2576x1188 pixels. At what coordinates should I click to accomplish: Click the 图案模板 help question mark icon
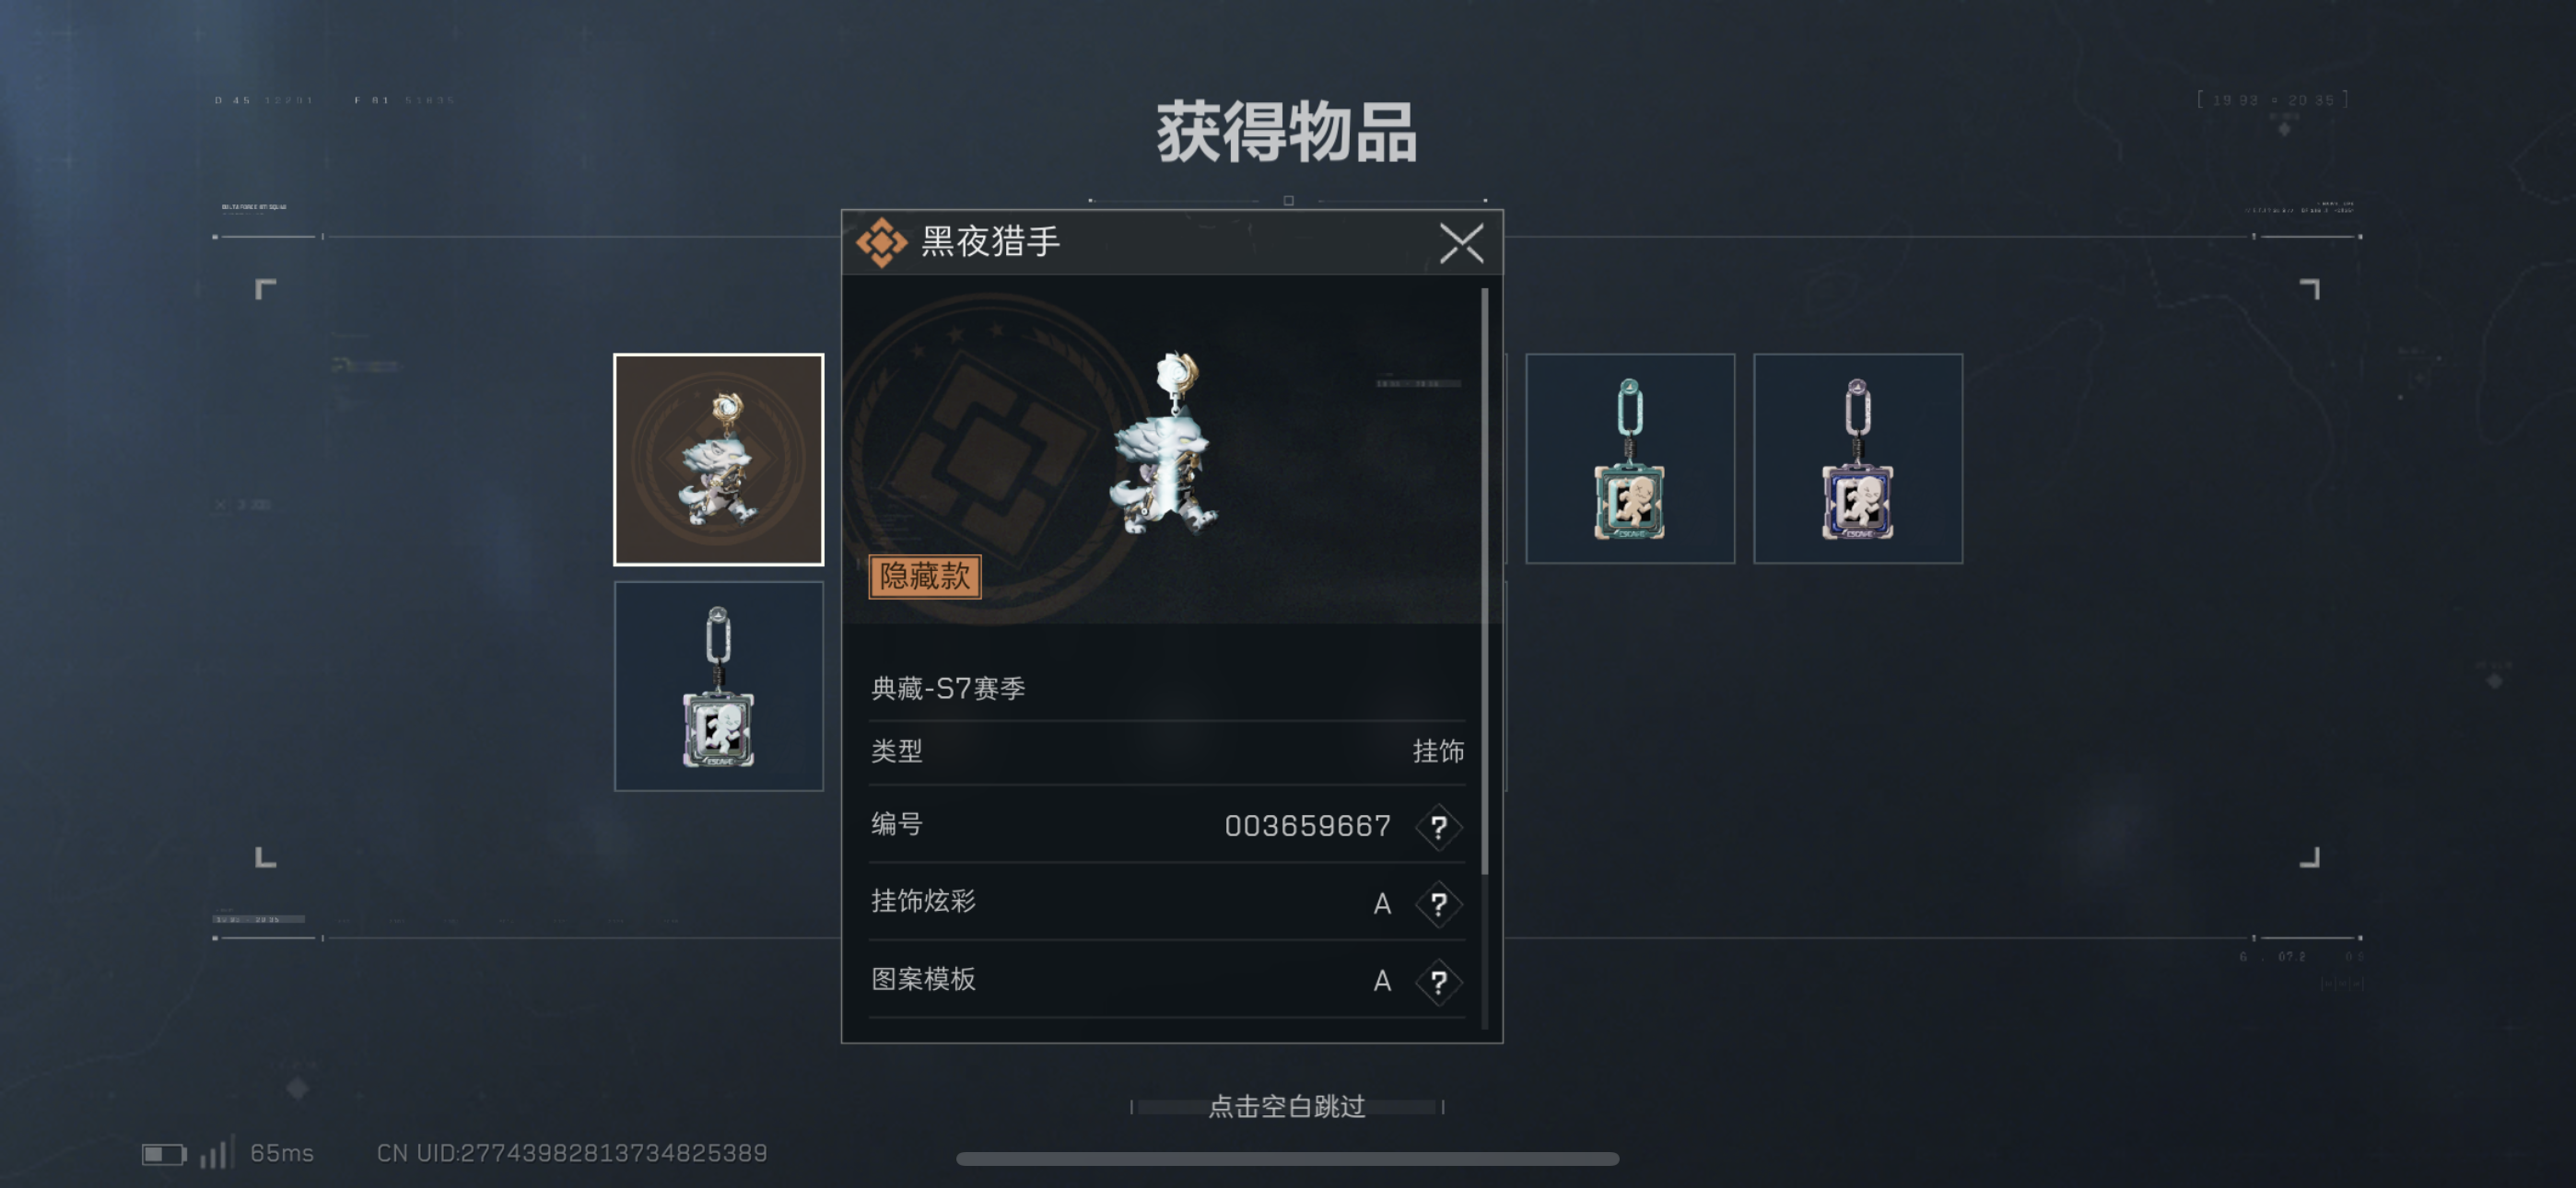coord(1438,982)
